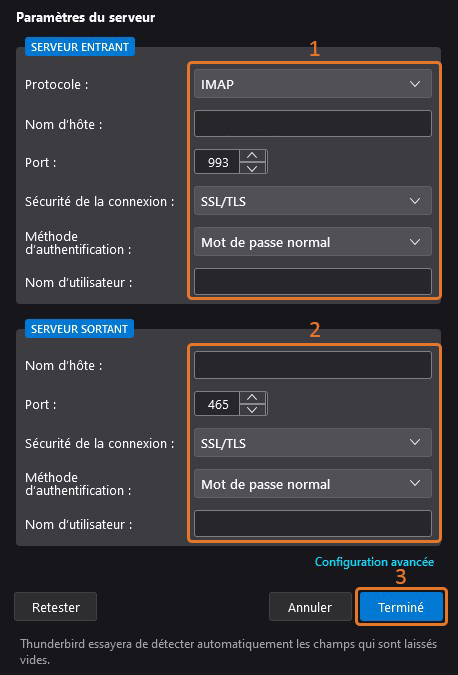Decrease the incoming port 993 with down arrow
The height and width of the screenshot is (675, 458).
click(253, 167)
